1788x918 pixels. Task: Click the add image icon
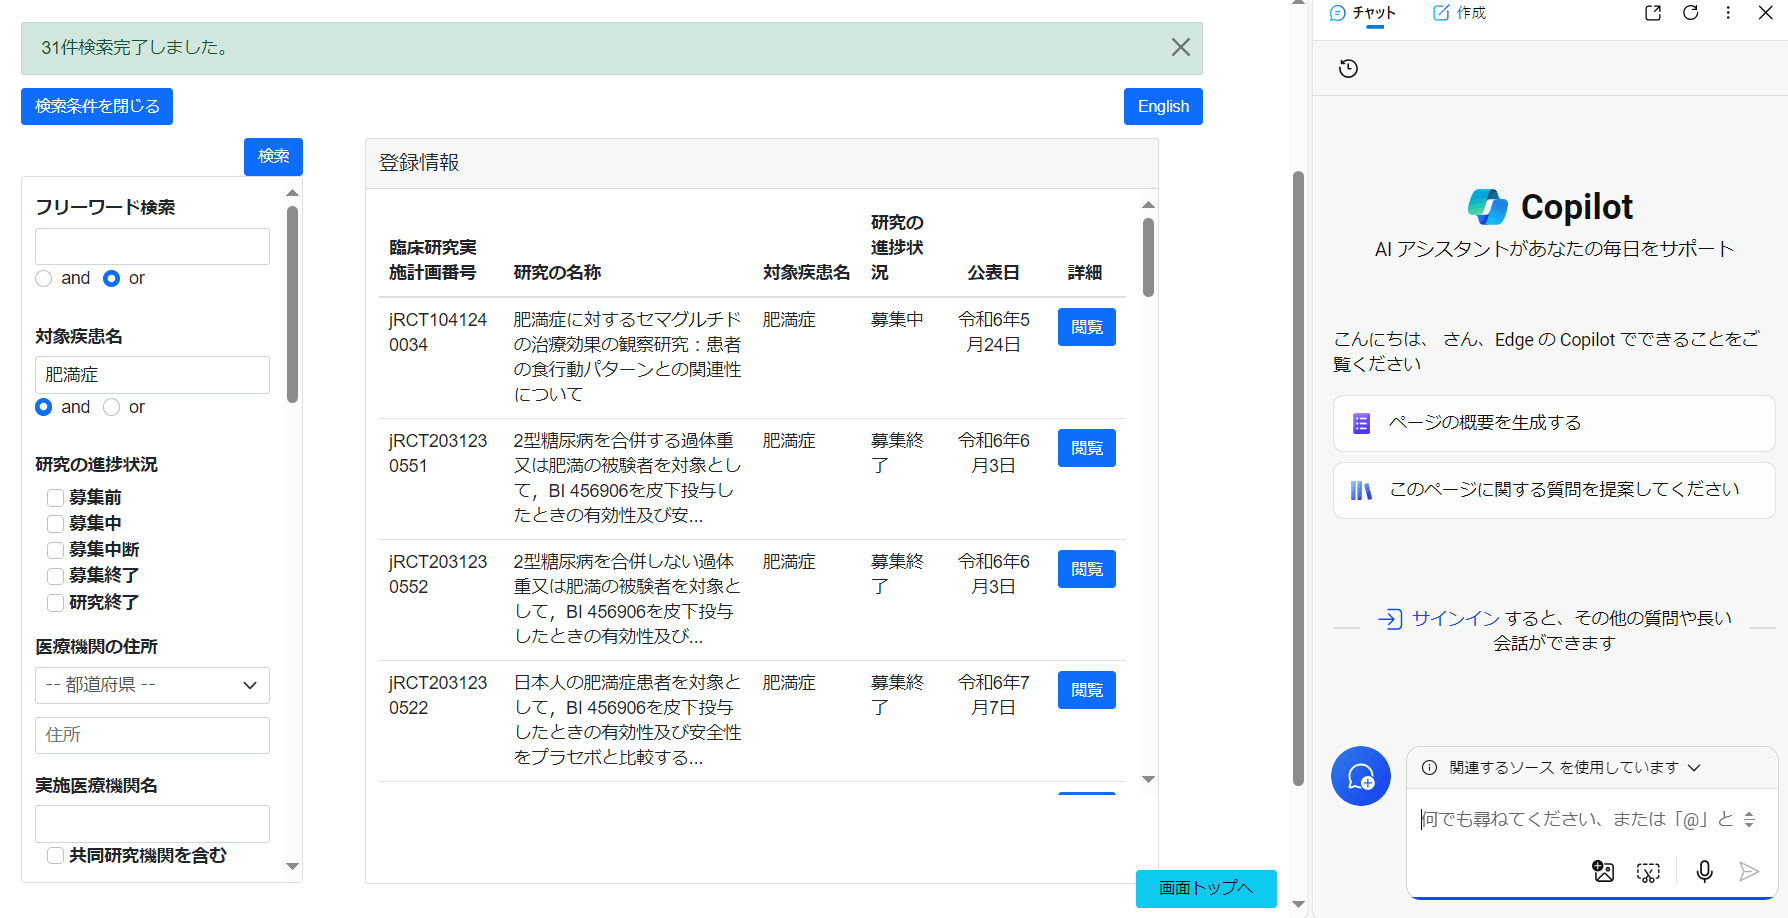(x=1603, y=871)
